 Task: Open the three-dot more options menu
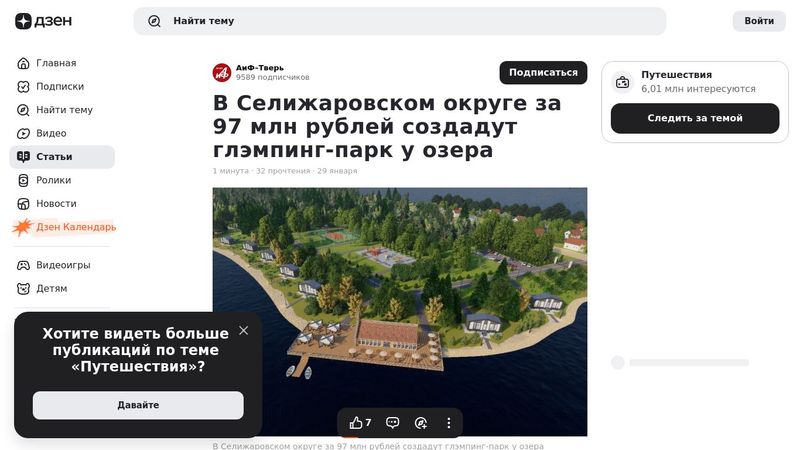(x=448, y=423)
